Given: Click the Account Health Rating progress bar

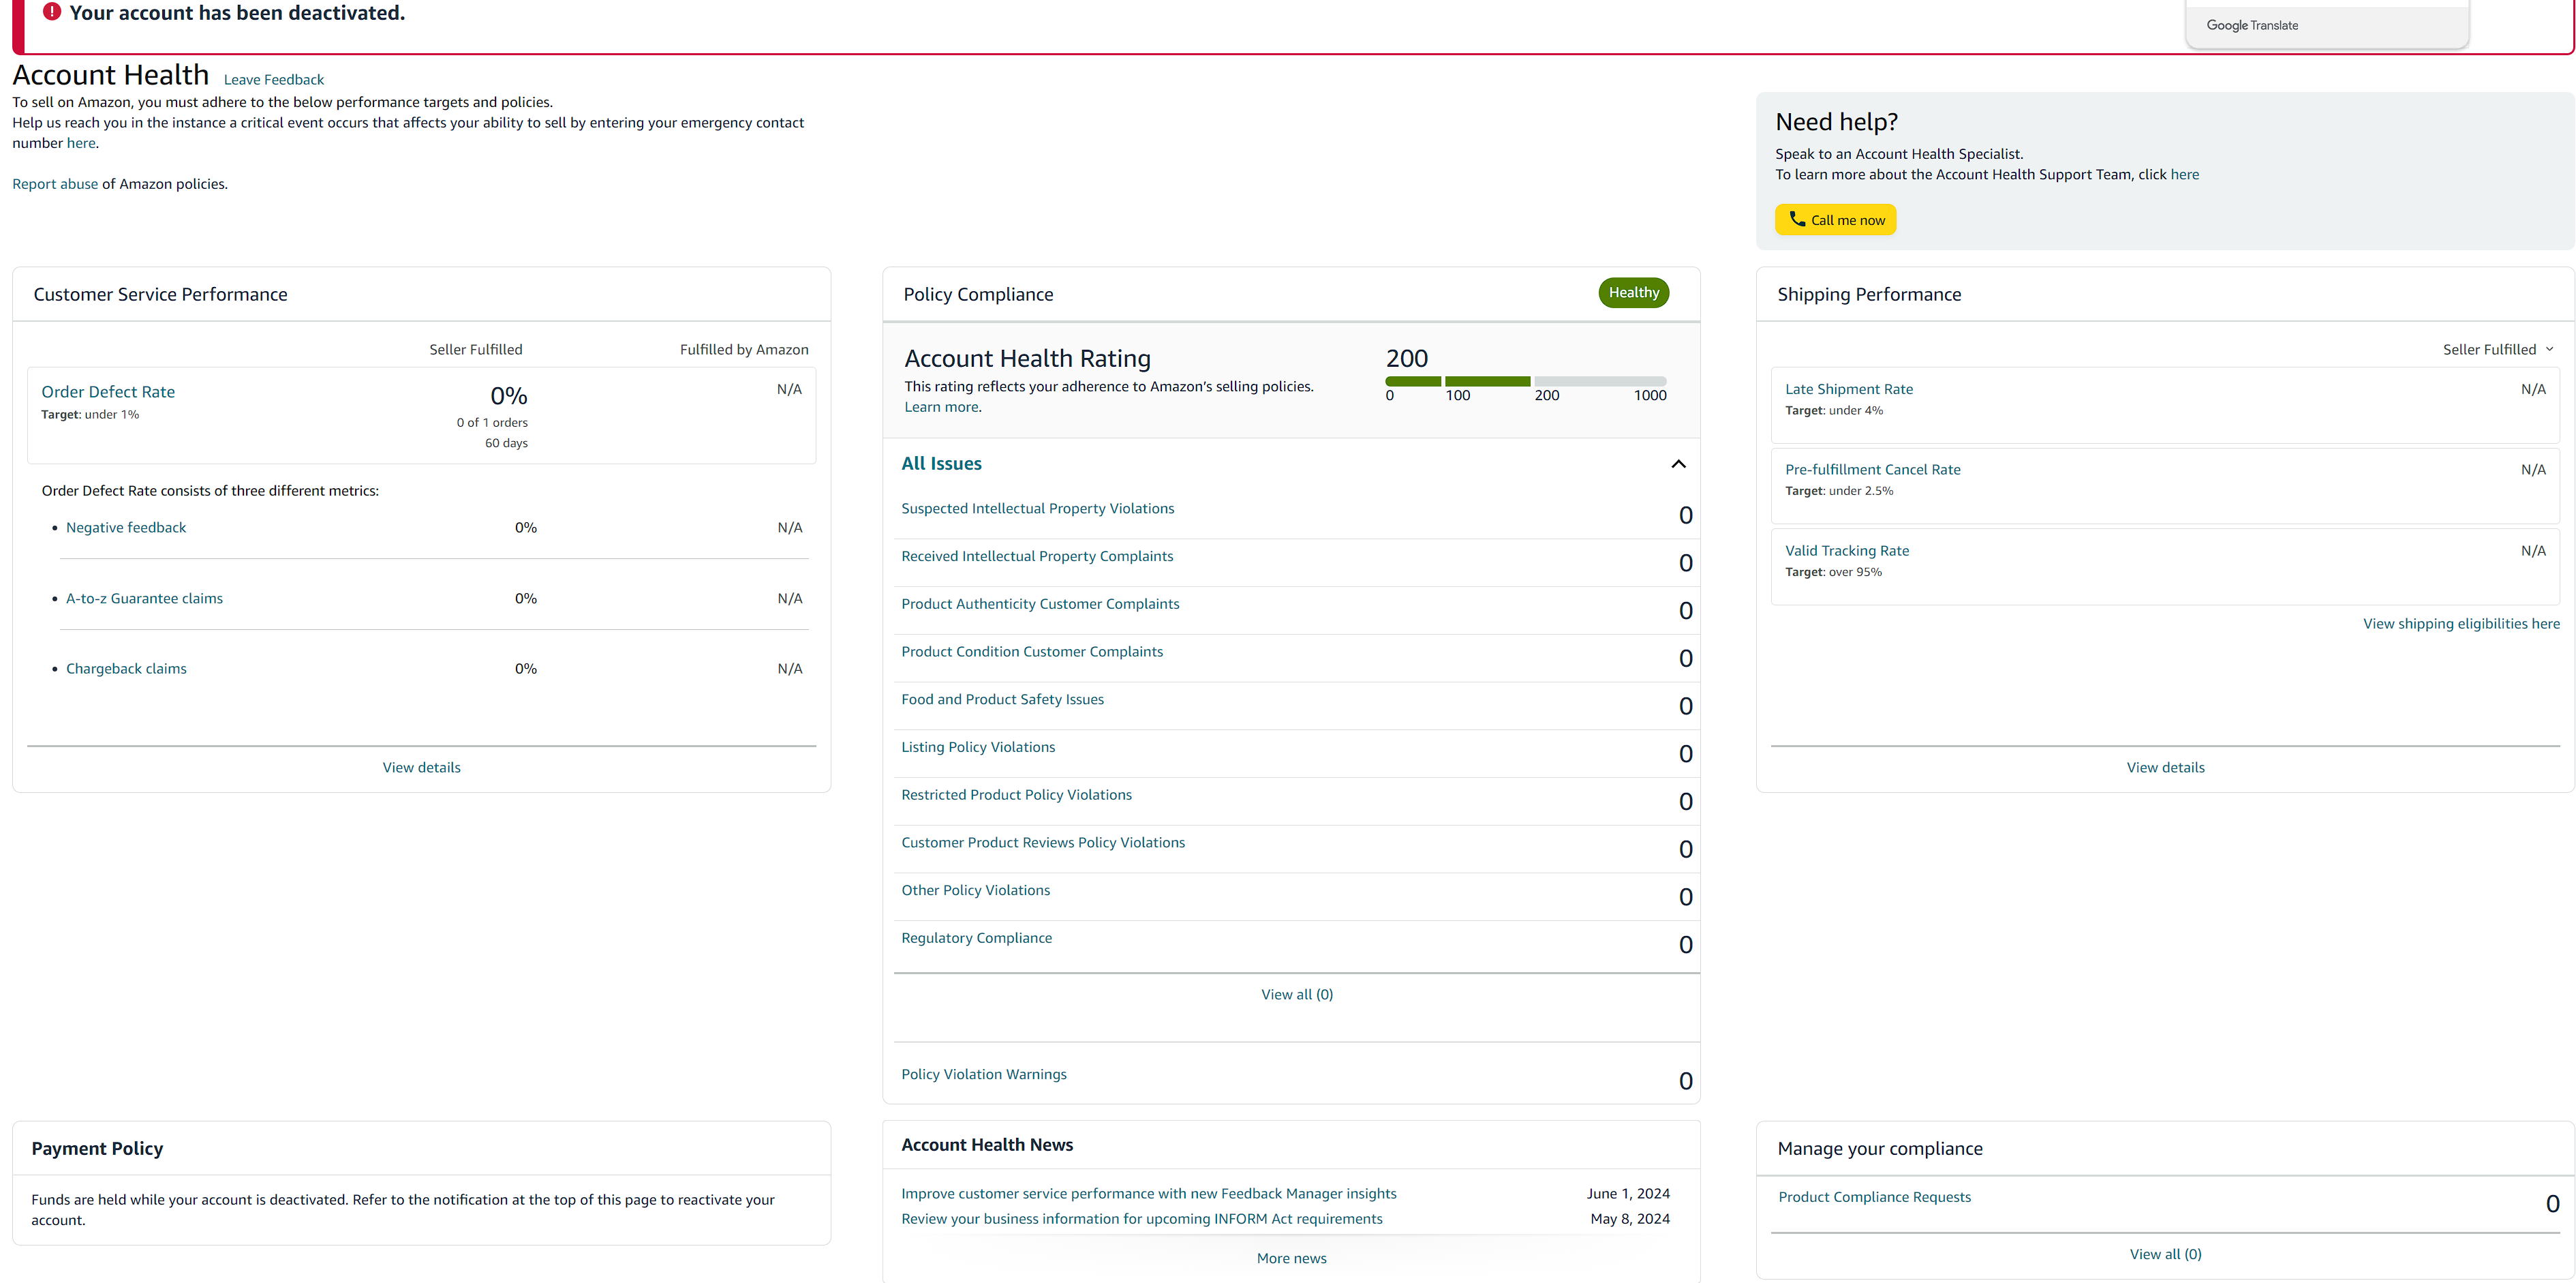Looking at the screenshot, I should [1525, 381].
